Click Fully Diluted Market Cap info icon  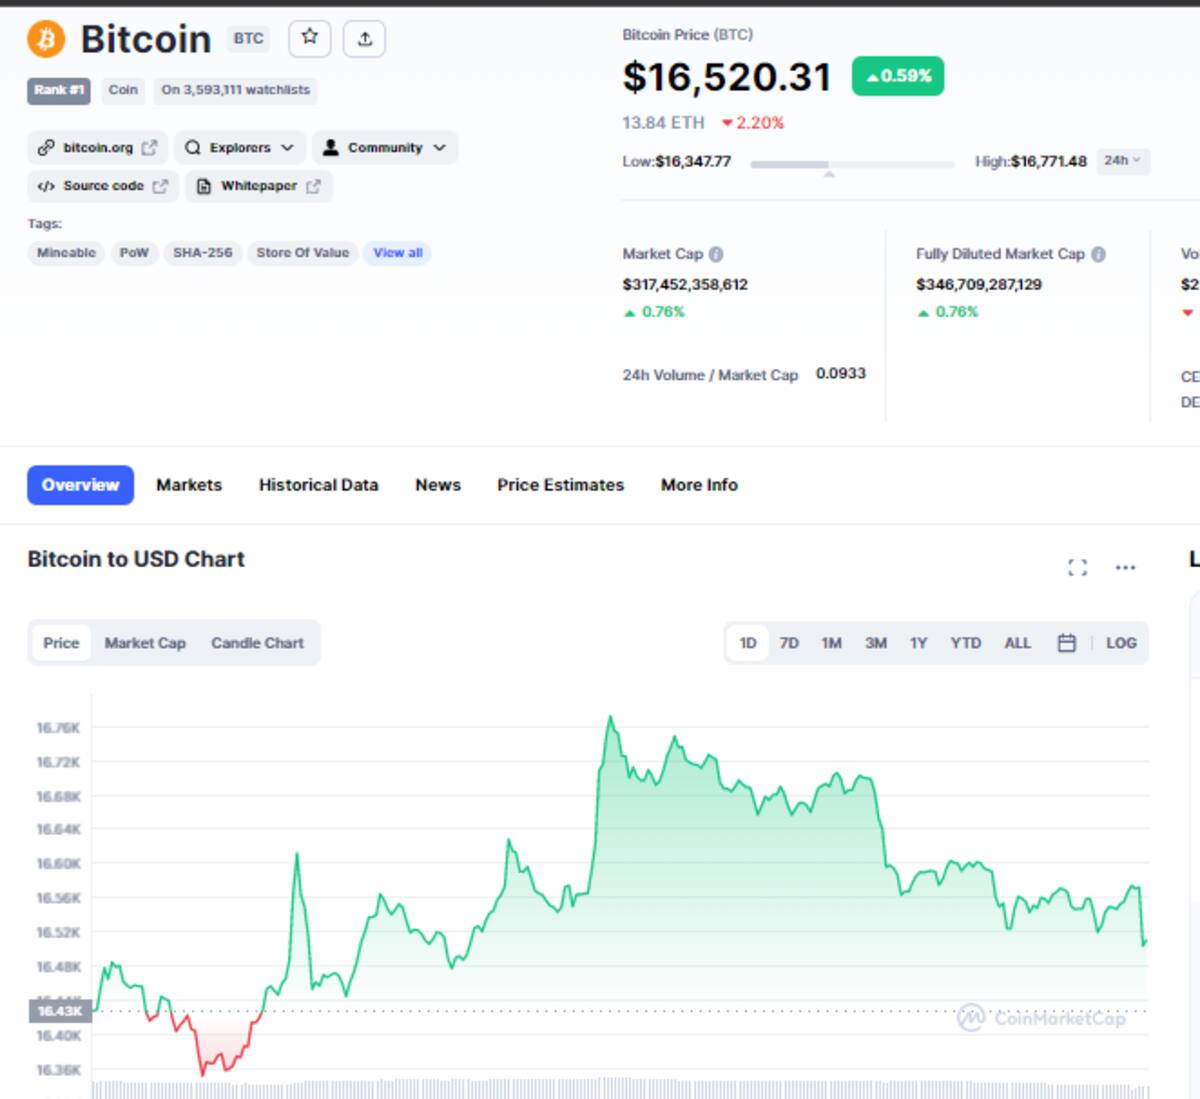pos(1098,254)
